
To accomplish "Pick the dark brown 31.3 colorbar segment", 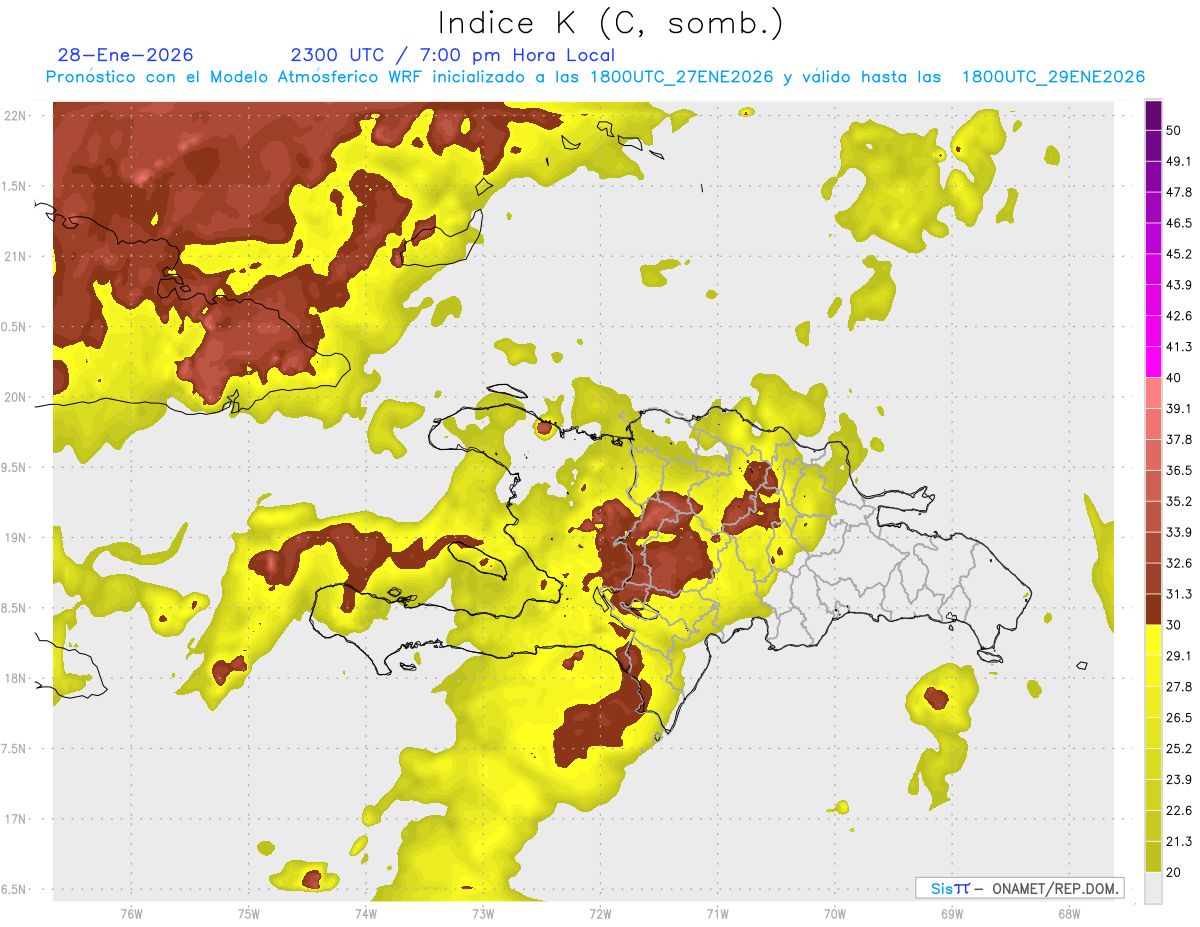I will 1153,609.
